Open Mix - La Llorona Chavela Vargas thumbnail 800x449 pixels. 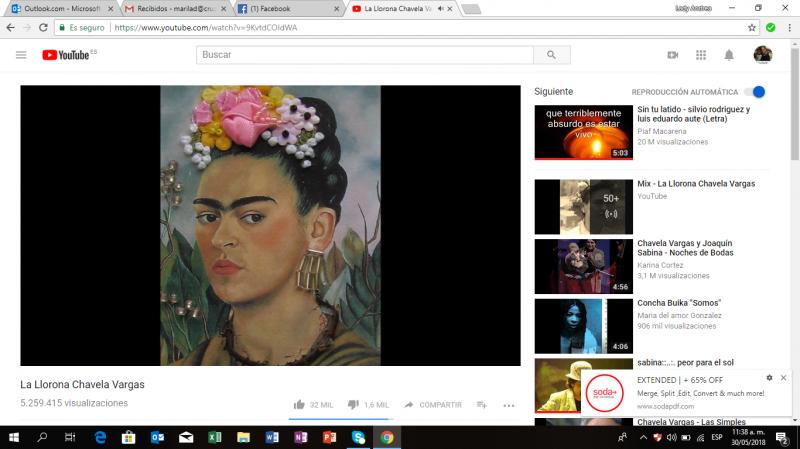pyautogui.click(x=584, y=207)
